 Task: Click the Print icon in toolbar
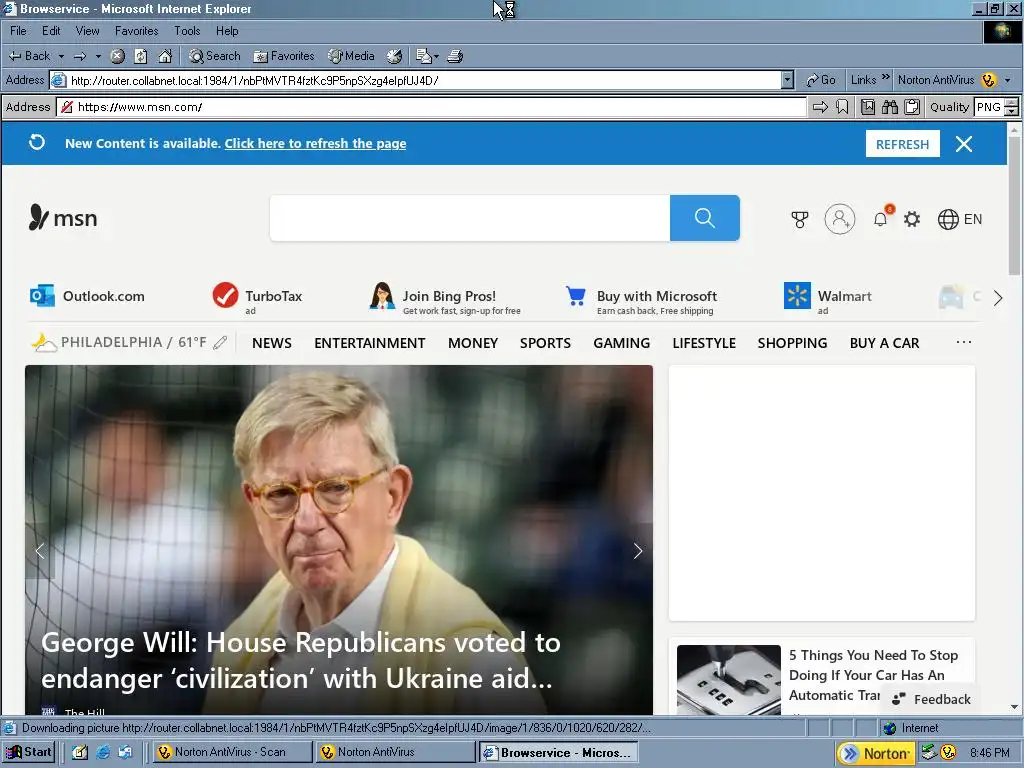click(x=455, y=56)
